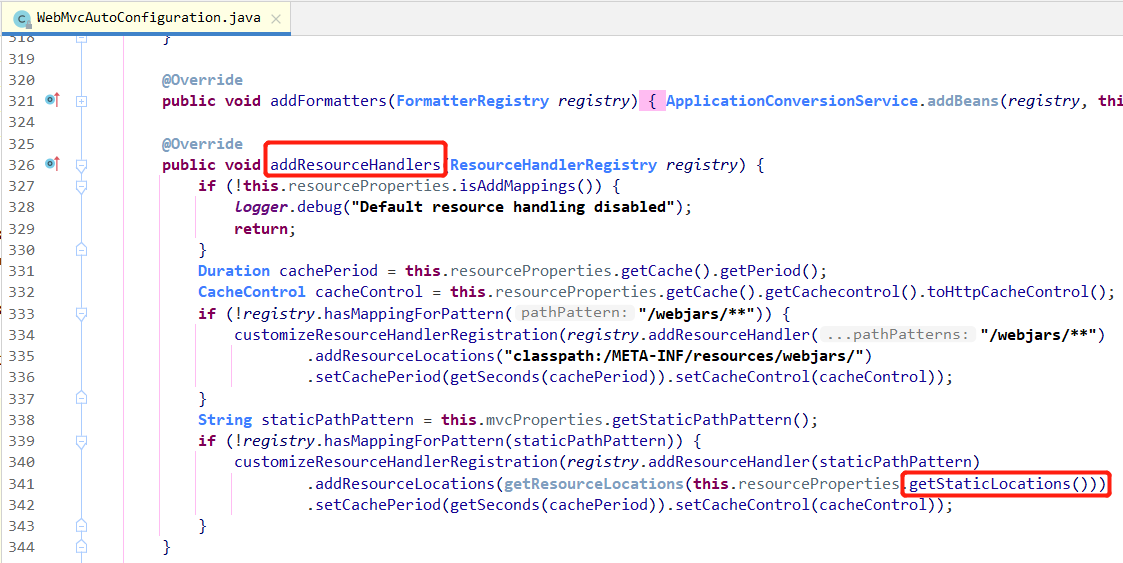Click line number 320 in the gutter

pos(21,80)
